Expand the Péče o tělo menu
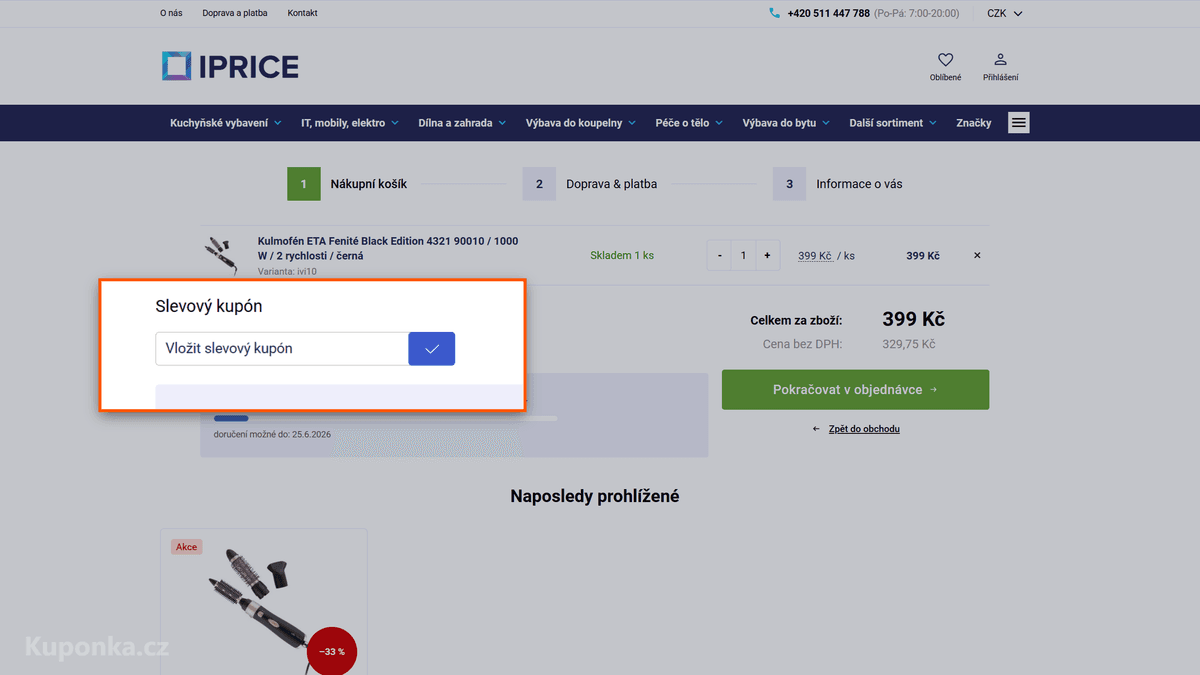 click(689, 123)
